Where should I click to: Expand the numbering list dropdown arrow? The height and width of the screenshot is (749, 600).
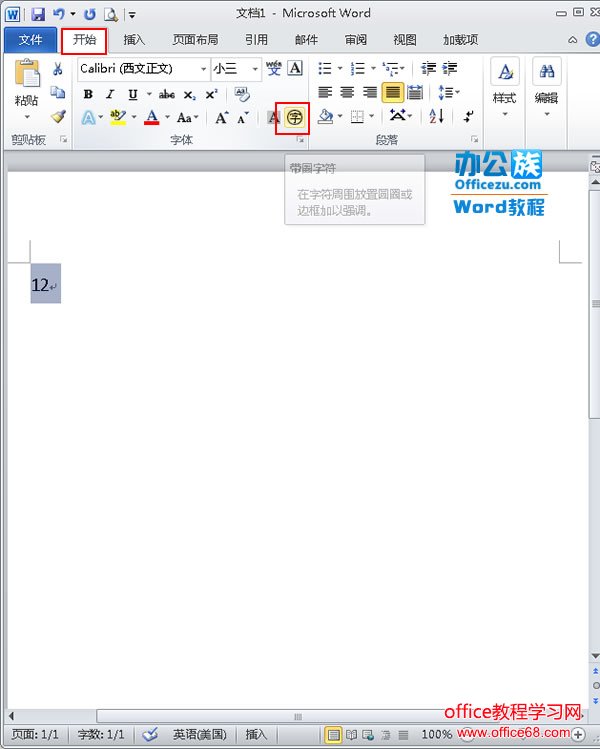pos(373,68)
